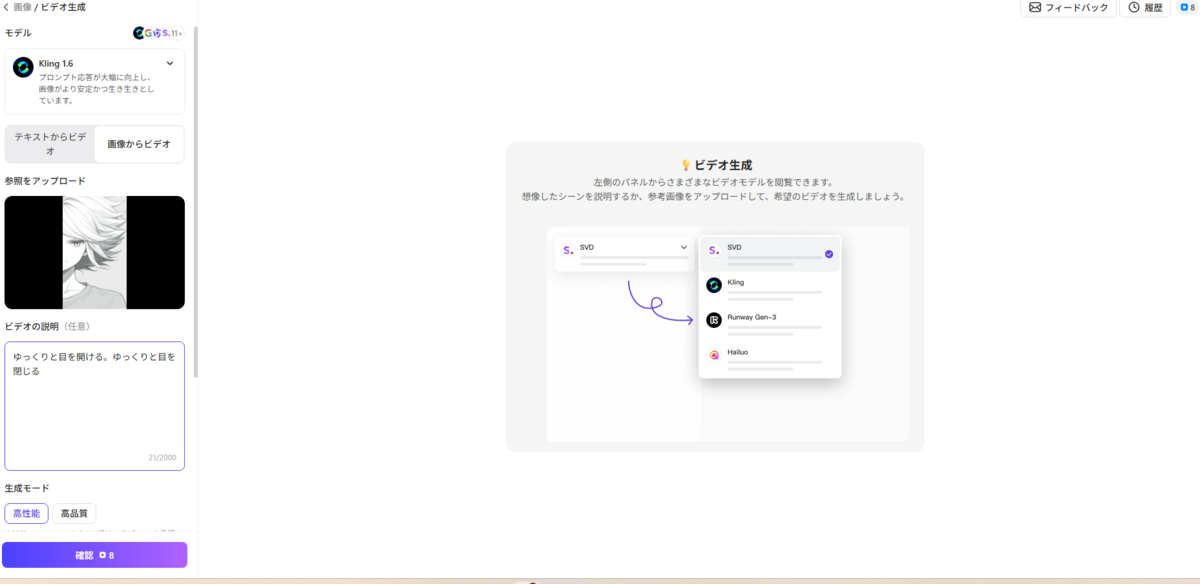Click the 参照をアップロード label
Screen dimensions: 1200x584
(45, 181)
